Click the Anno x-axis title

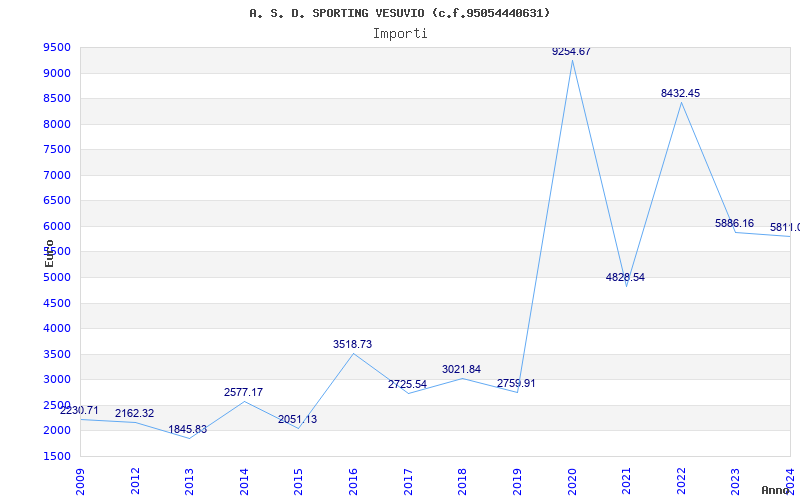(775, 490)
